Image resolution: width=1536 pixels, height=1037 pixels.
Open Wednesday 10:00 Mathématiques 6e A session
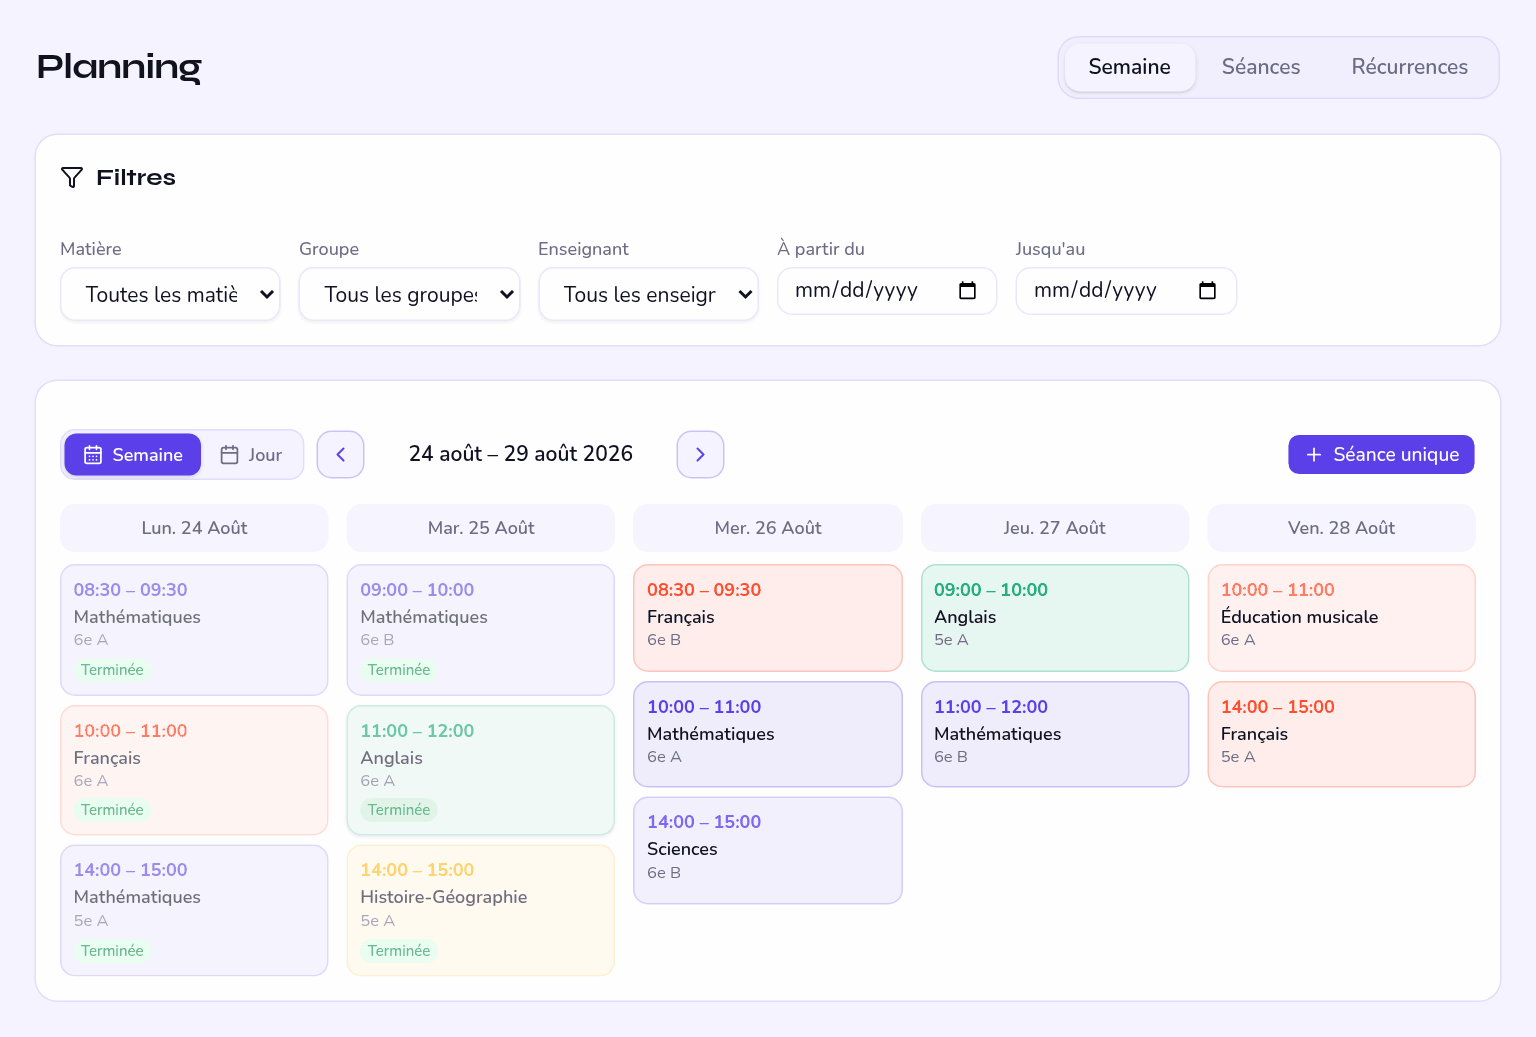click(768, 734)
